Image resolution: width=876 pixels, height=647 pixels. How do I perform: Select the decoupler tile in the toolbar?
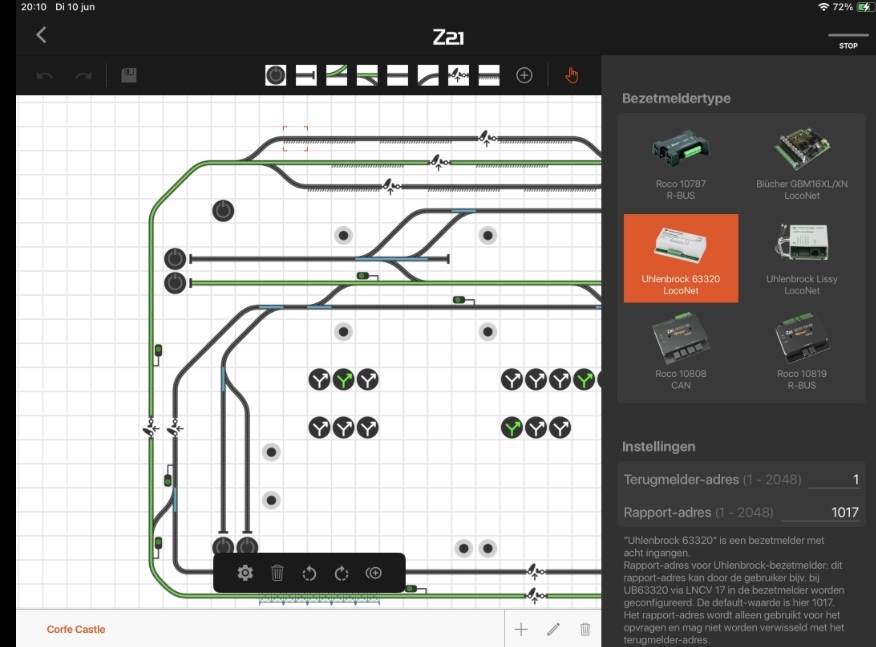pos(458,75)
